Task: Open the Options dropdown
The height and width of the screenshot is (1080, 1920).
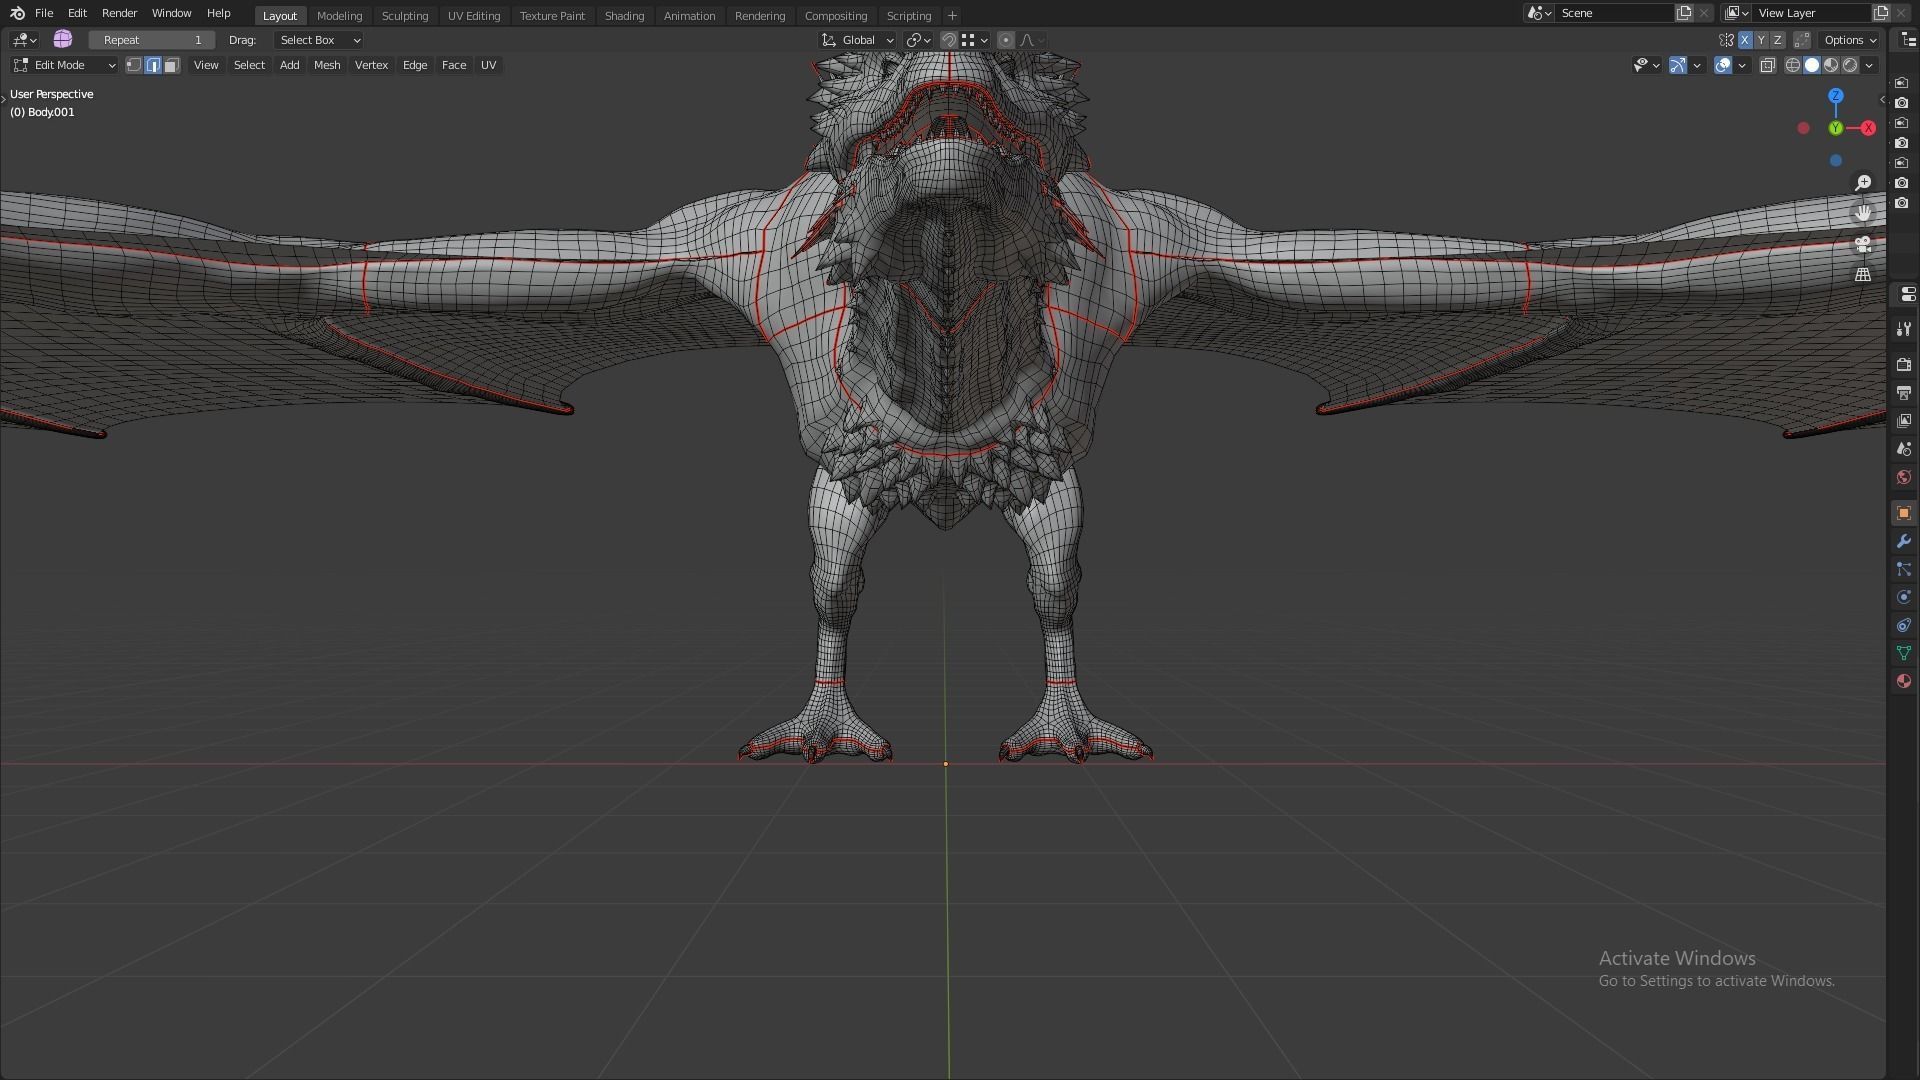Action: [1850, 40]
